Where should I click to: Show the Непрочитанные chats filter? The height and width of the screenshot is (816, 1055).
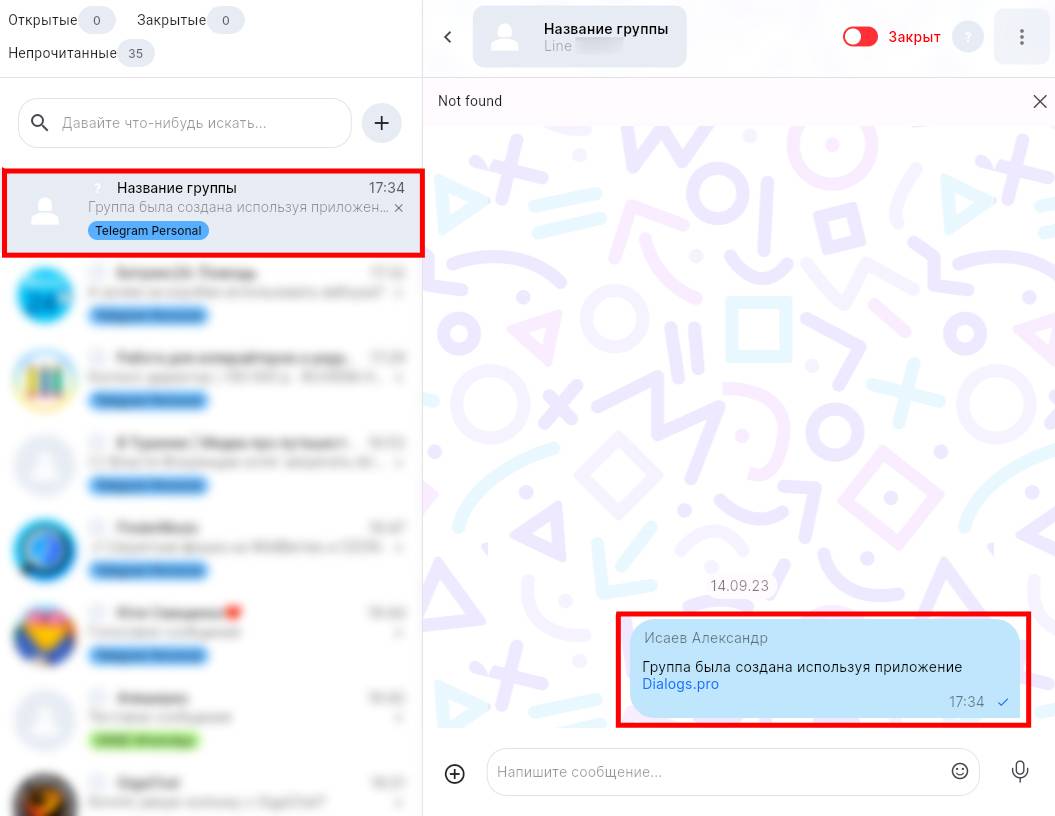80,53
